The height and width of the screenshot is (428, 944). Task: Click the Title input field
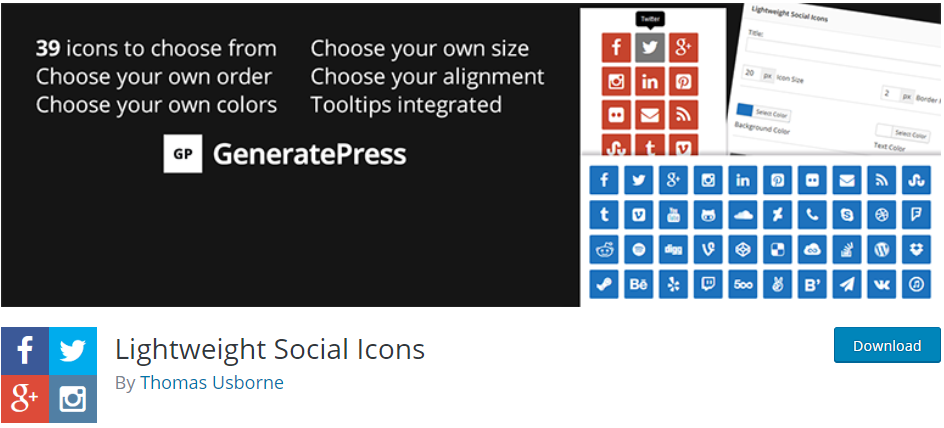coord(843,55)
